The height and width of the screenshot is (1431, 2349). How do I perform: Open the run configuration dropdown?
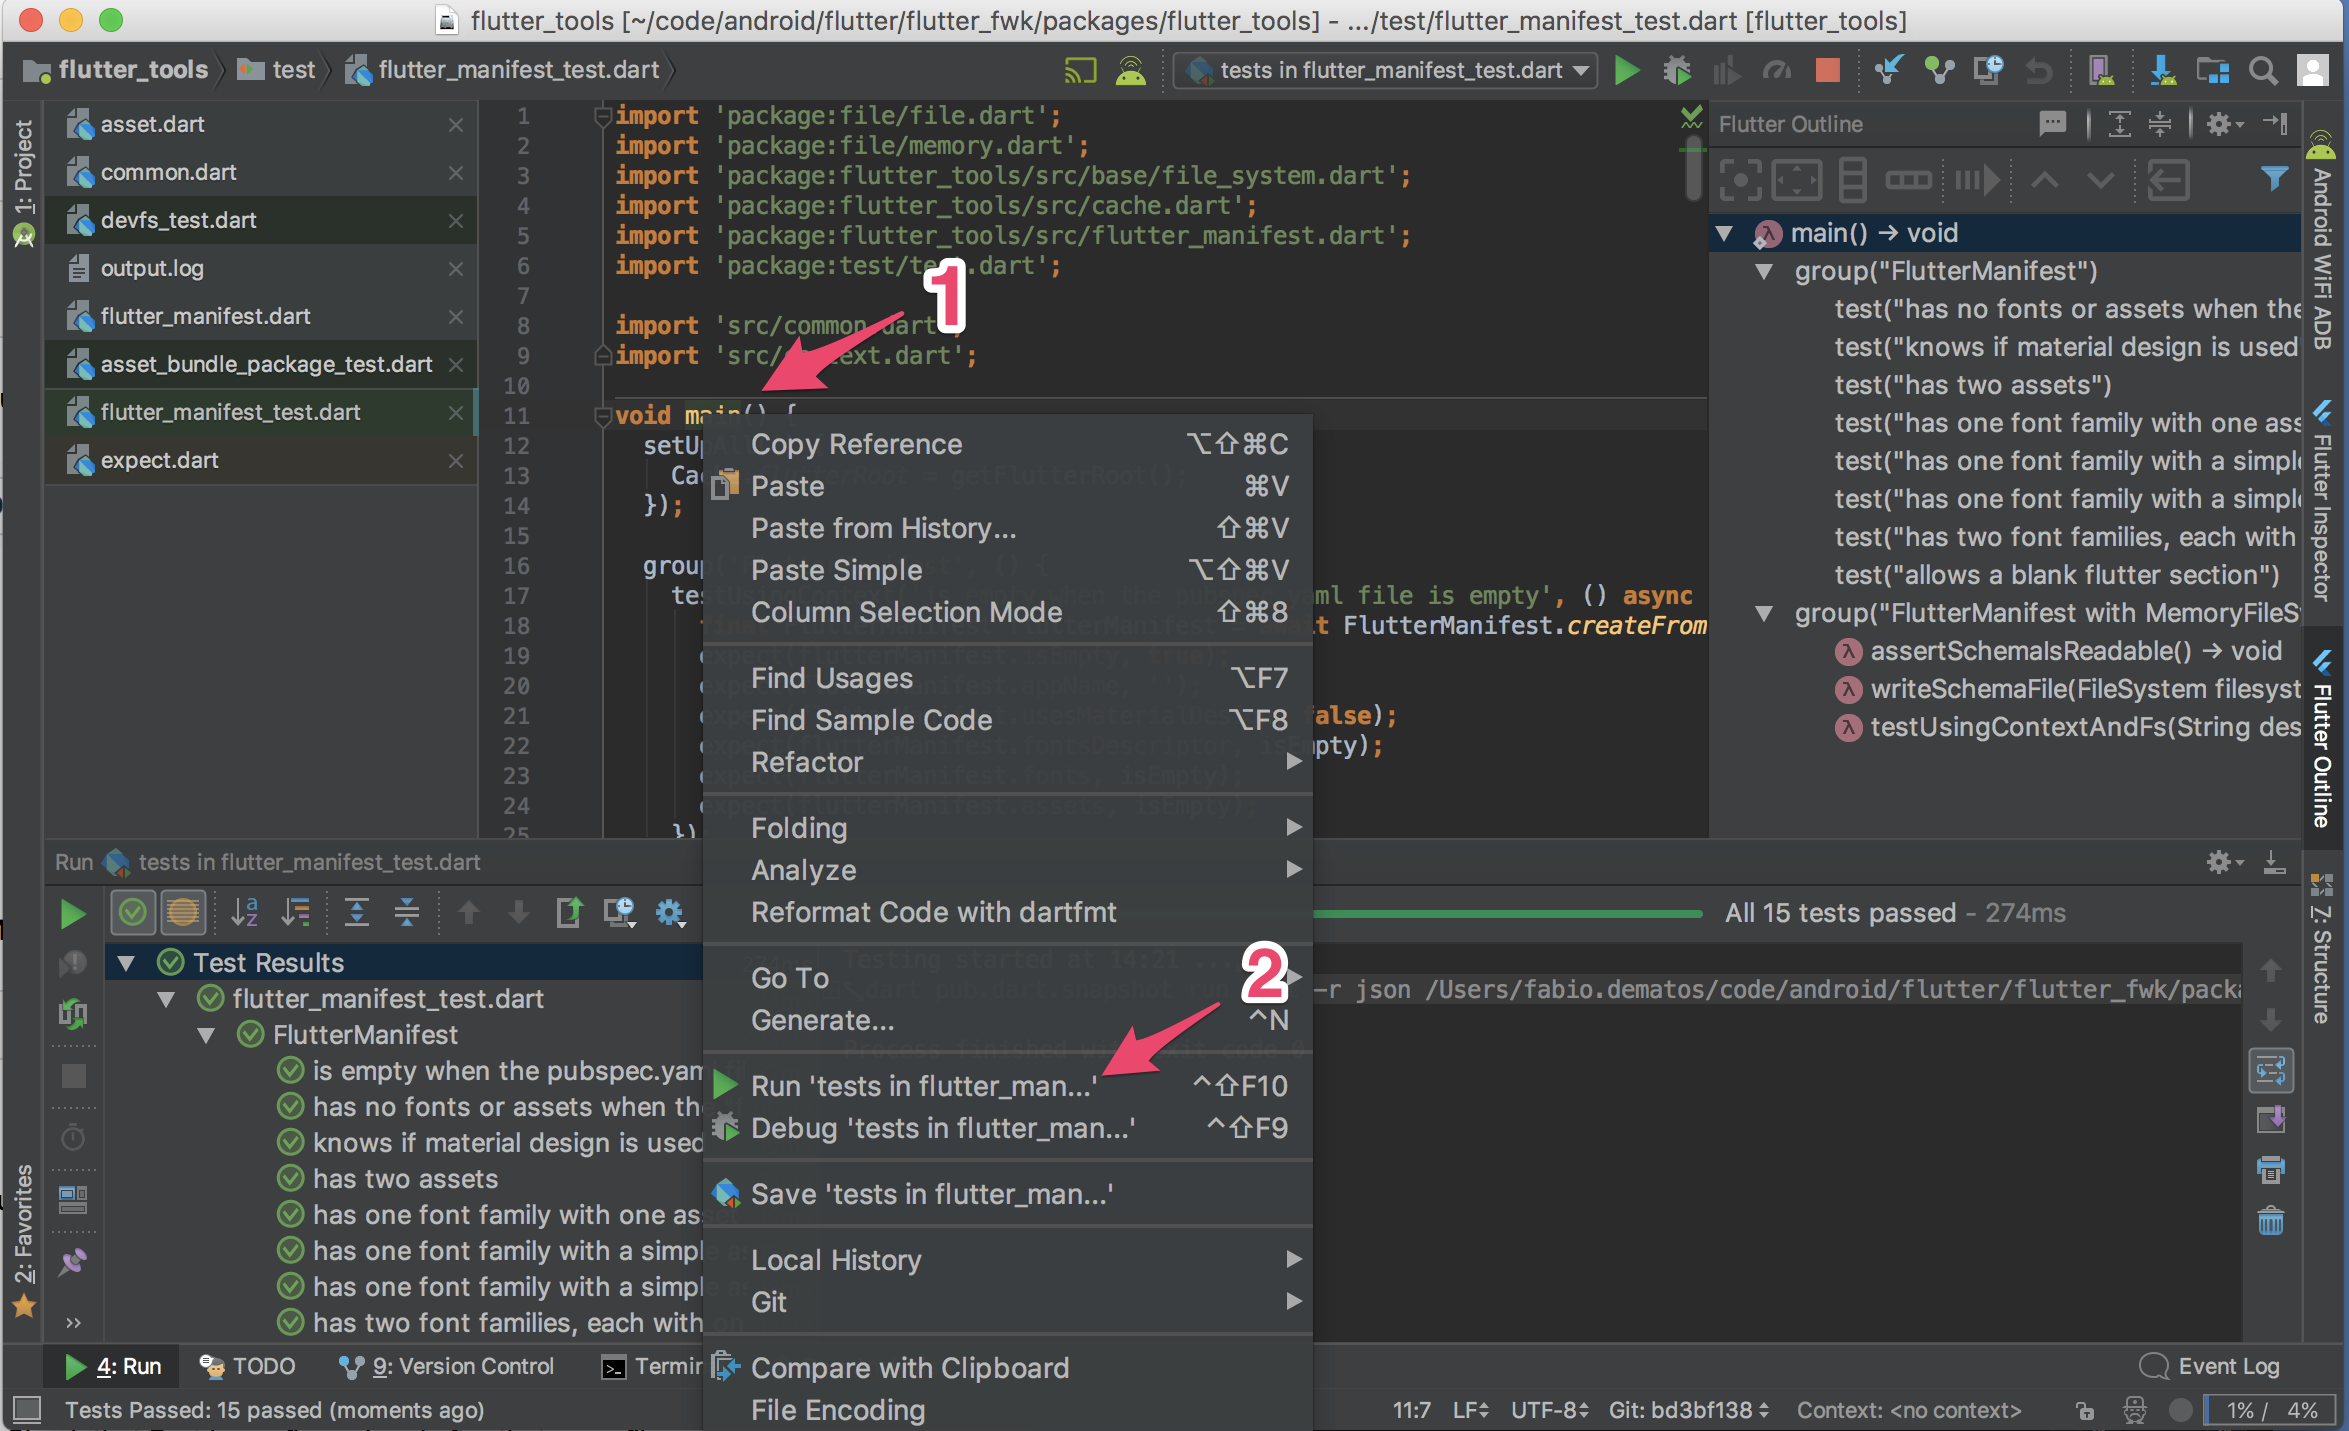pos(1385,71)
